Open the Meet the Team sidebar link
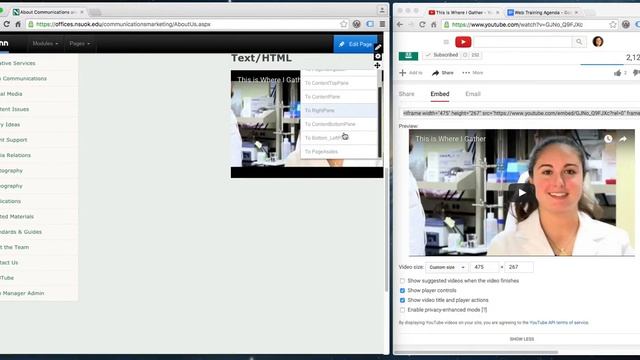 click(x=14, y=247)
